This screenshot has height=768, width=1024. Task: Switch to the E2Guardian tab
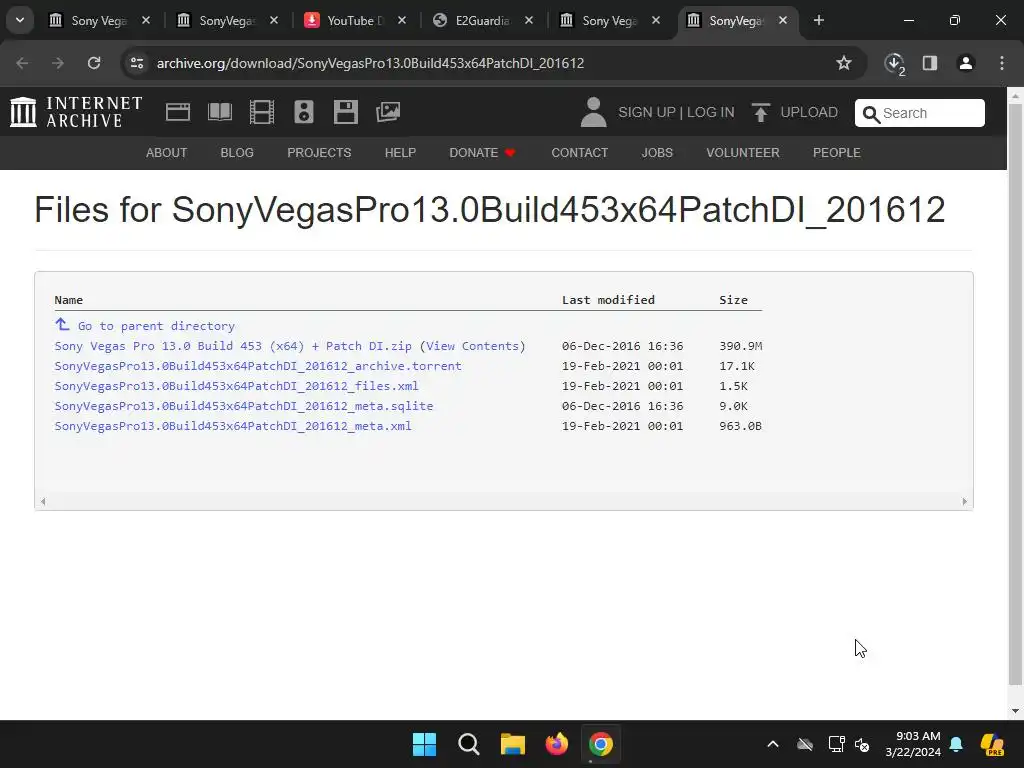483,20
